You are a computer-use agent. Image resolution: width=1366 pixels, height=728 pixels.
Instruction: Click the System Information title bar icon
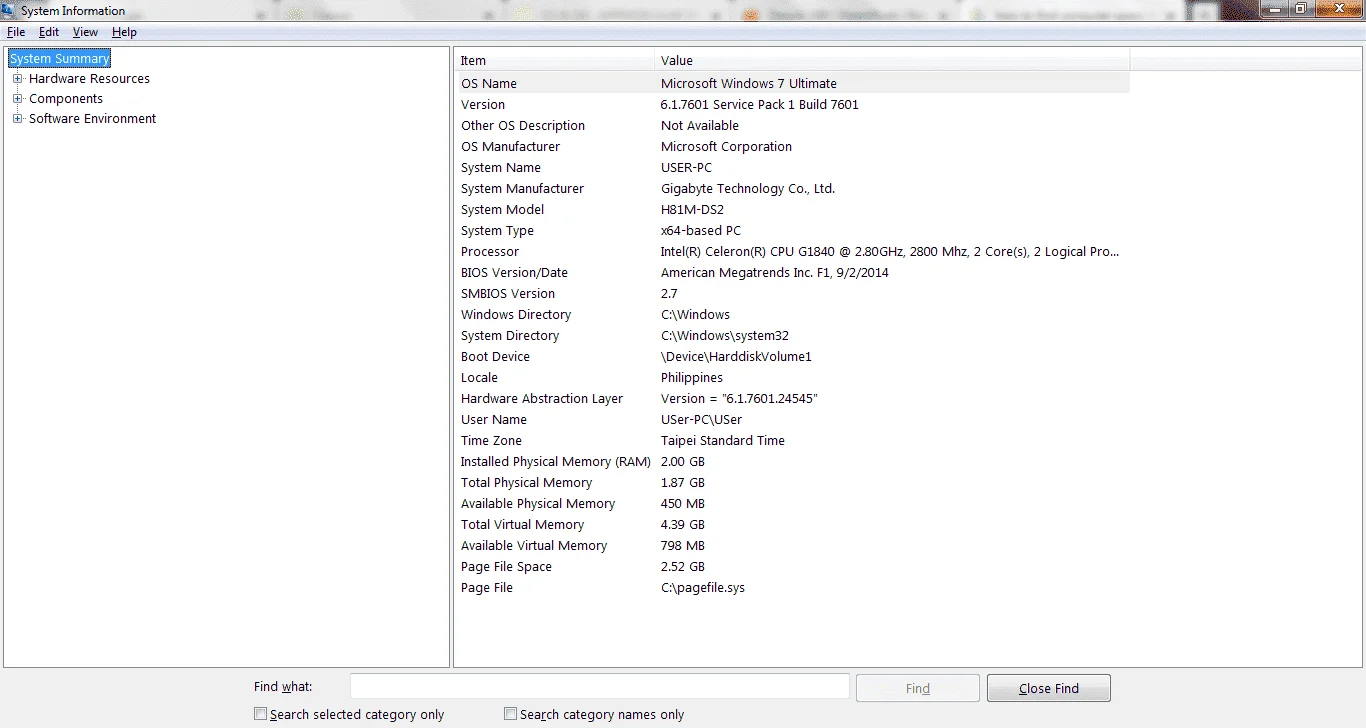coord(9,11)
